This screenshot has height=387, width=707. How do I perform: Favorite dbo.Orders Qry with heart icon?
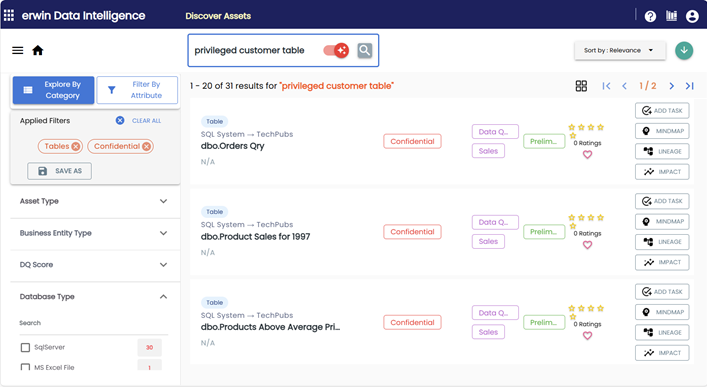[587, 155]
